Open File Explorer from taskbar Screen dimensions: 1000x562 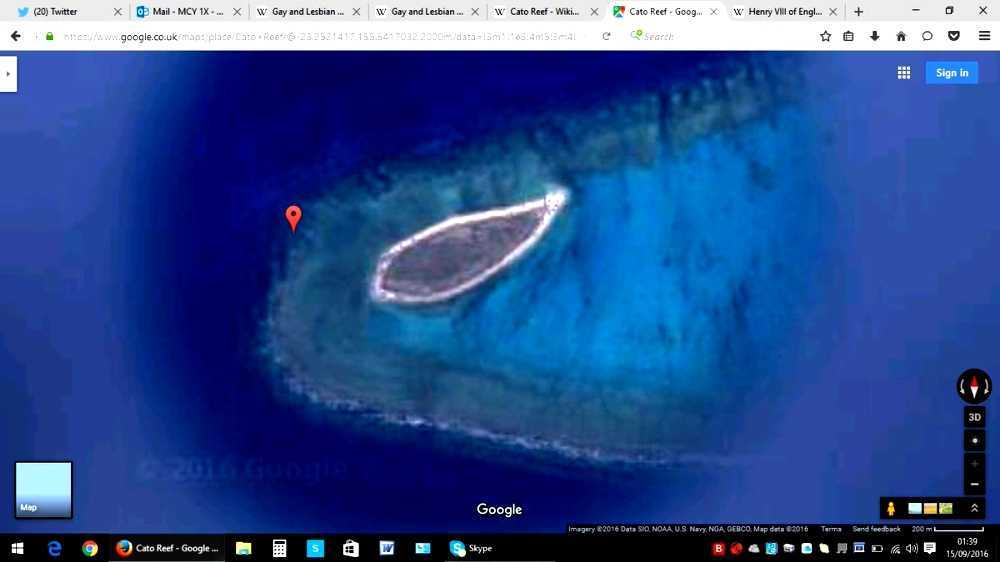click(244, 548)
